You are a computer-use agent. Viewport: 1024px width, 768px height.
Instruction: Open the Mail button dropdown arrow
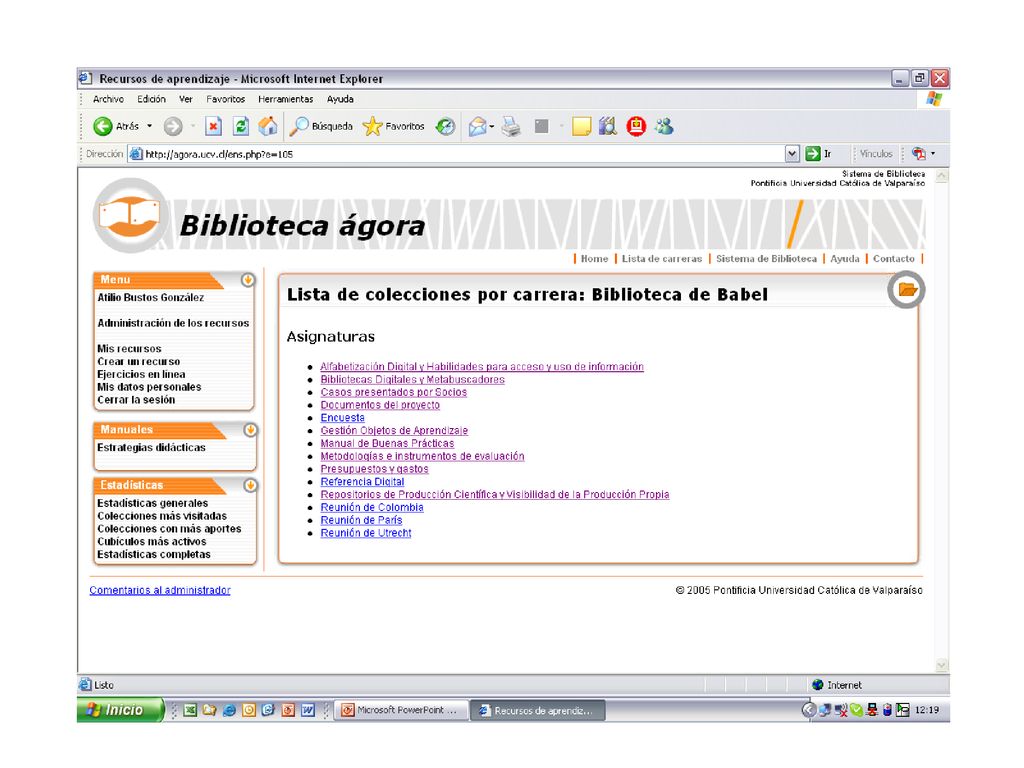pyautogui.click(x=492, y=126)
